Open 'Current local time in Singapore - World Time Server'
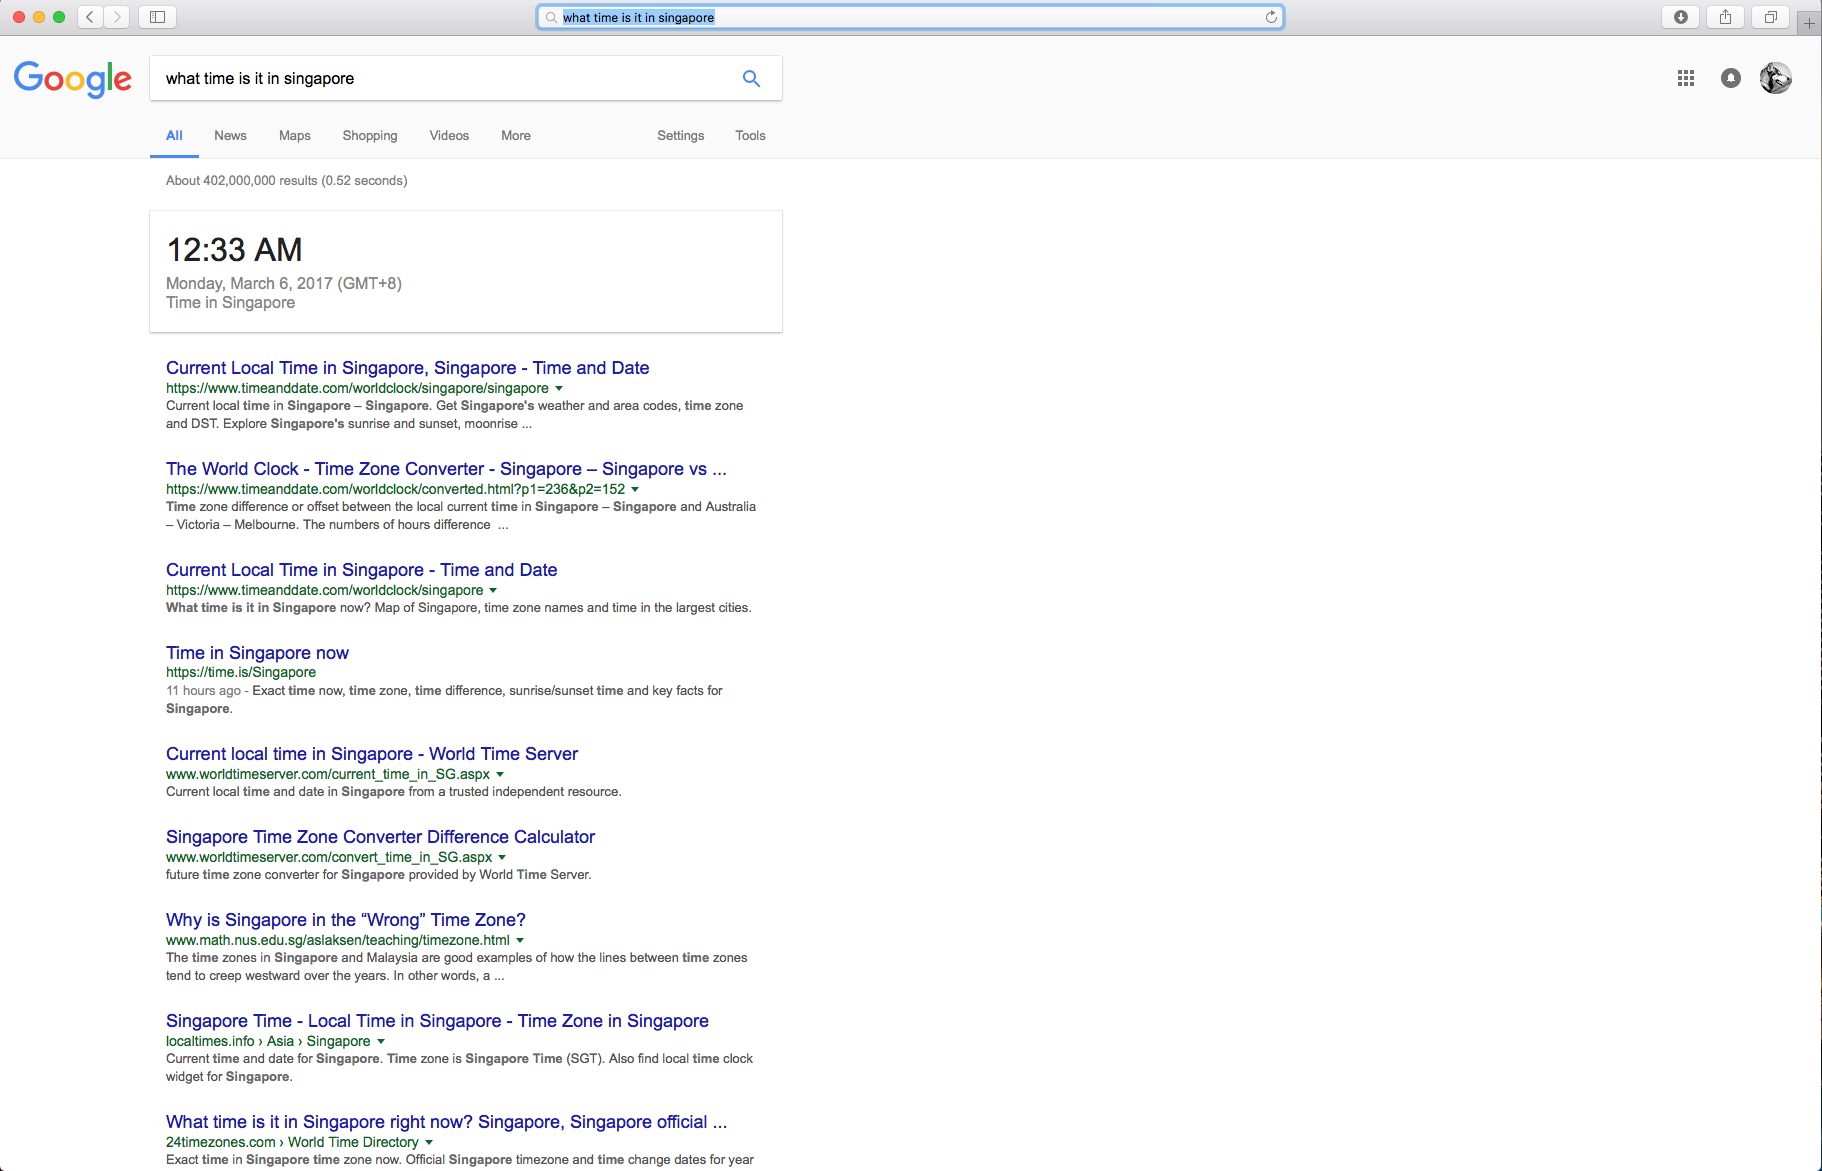Image resolution: width=1822 pixels, height=1171 pixels. point(372,754)
